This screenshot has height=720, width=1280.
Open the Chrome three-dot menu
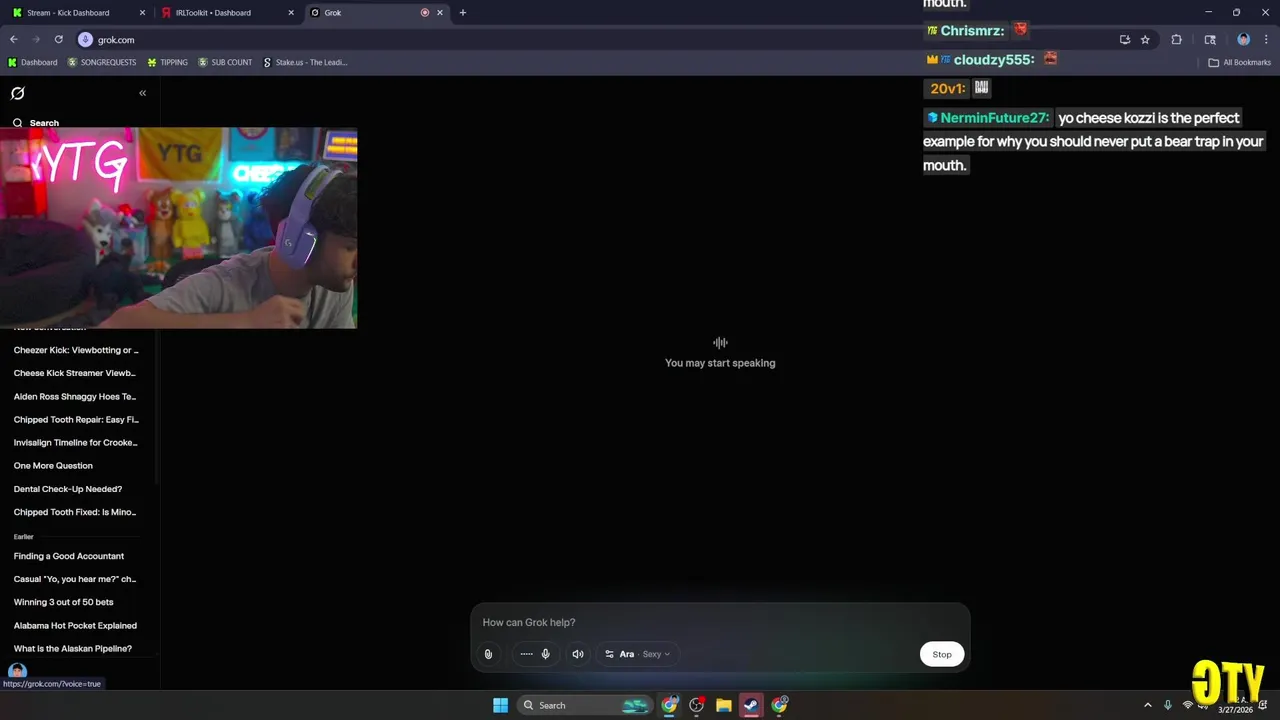(x=1265, y=40)
